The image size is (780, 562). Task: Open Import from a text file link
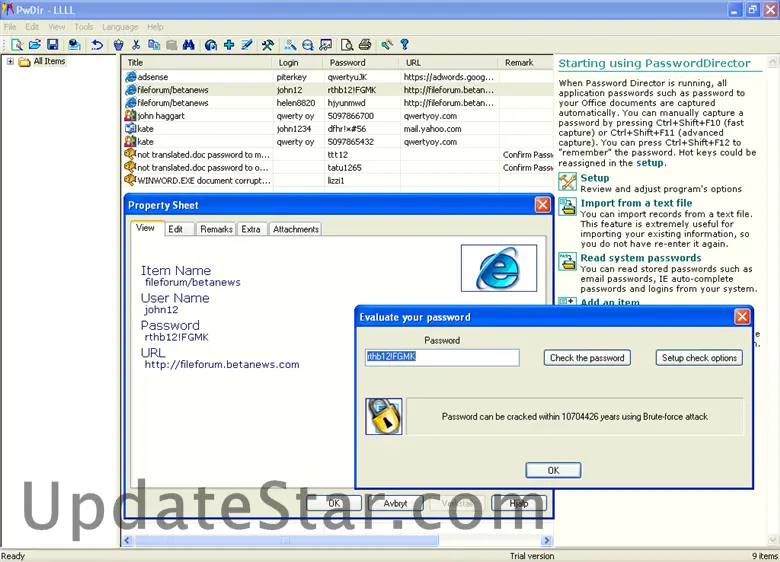pos(636,203)
